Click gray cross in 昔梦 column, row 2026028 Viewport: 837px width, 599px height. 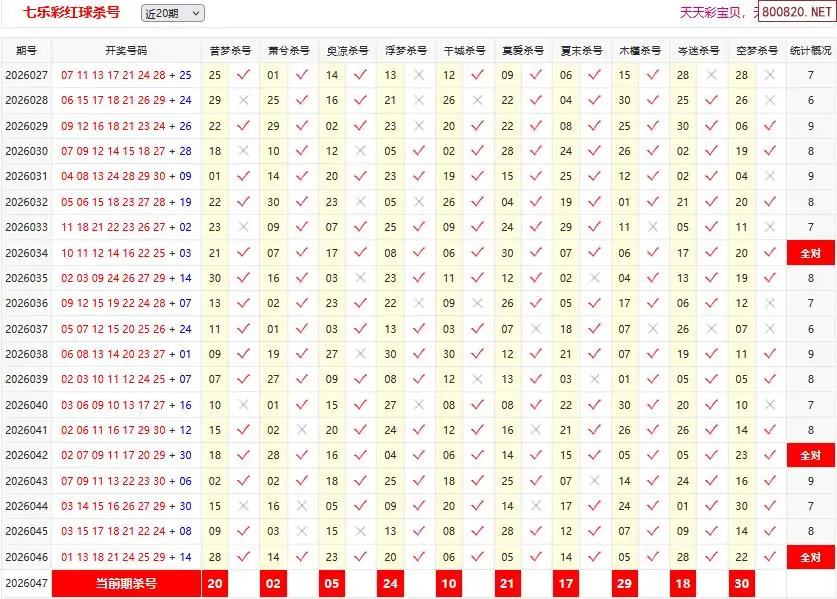point(243,100)
